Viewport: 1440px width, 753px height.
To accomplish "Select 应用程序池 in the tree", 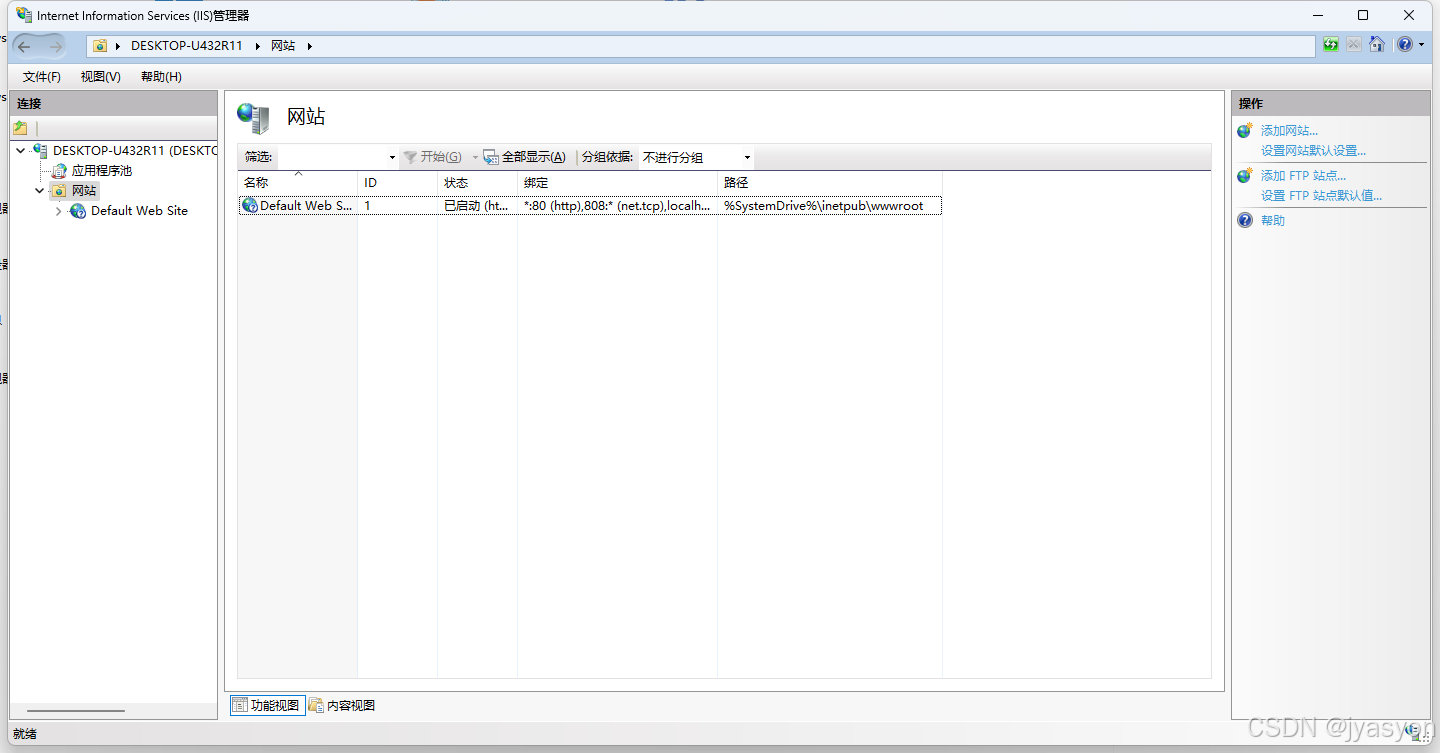I will 101,171.
